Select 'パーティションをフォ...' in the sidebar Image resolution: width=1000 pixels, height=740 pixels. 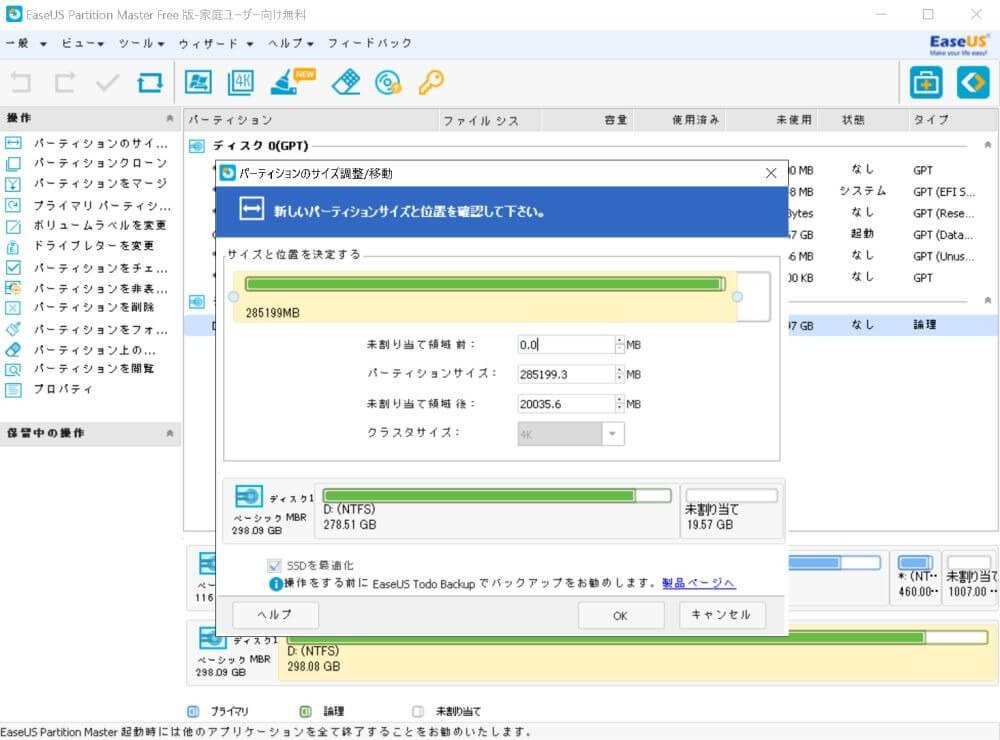pos(101,329)
